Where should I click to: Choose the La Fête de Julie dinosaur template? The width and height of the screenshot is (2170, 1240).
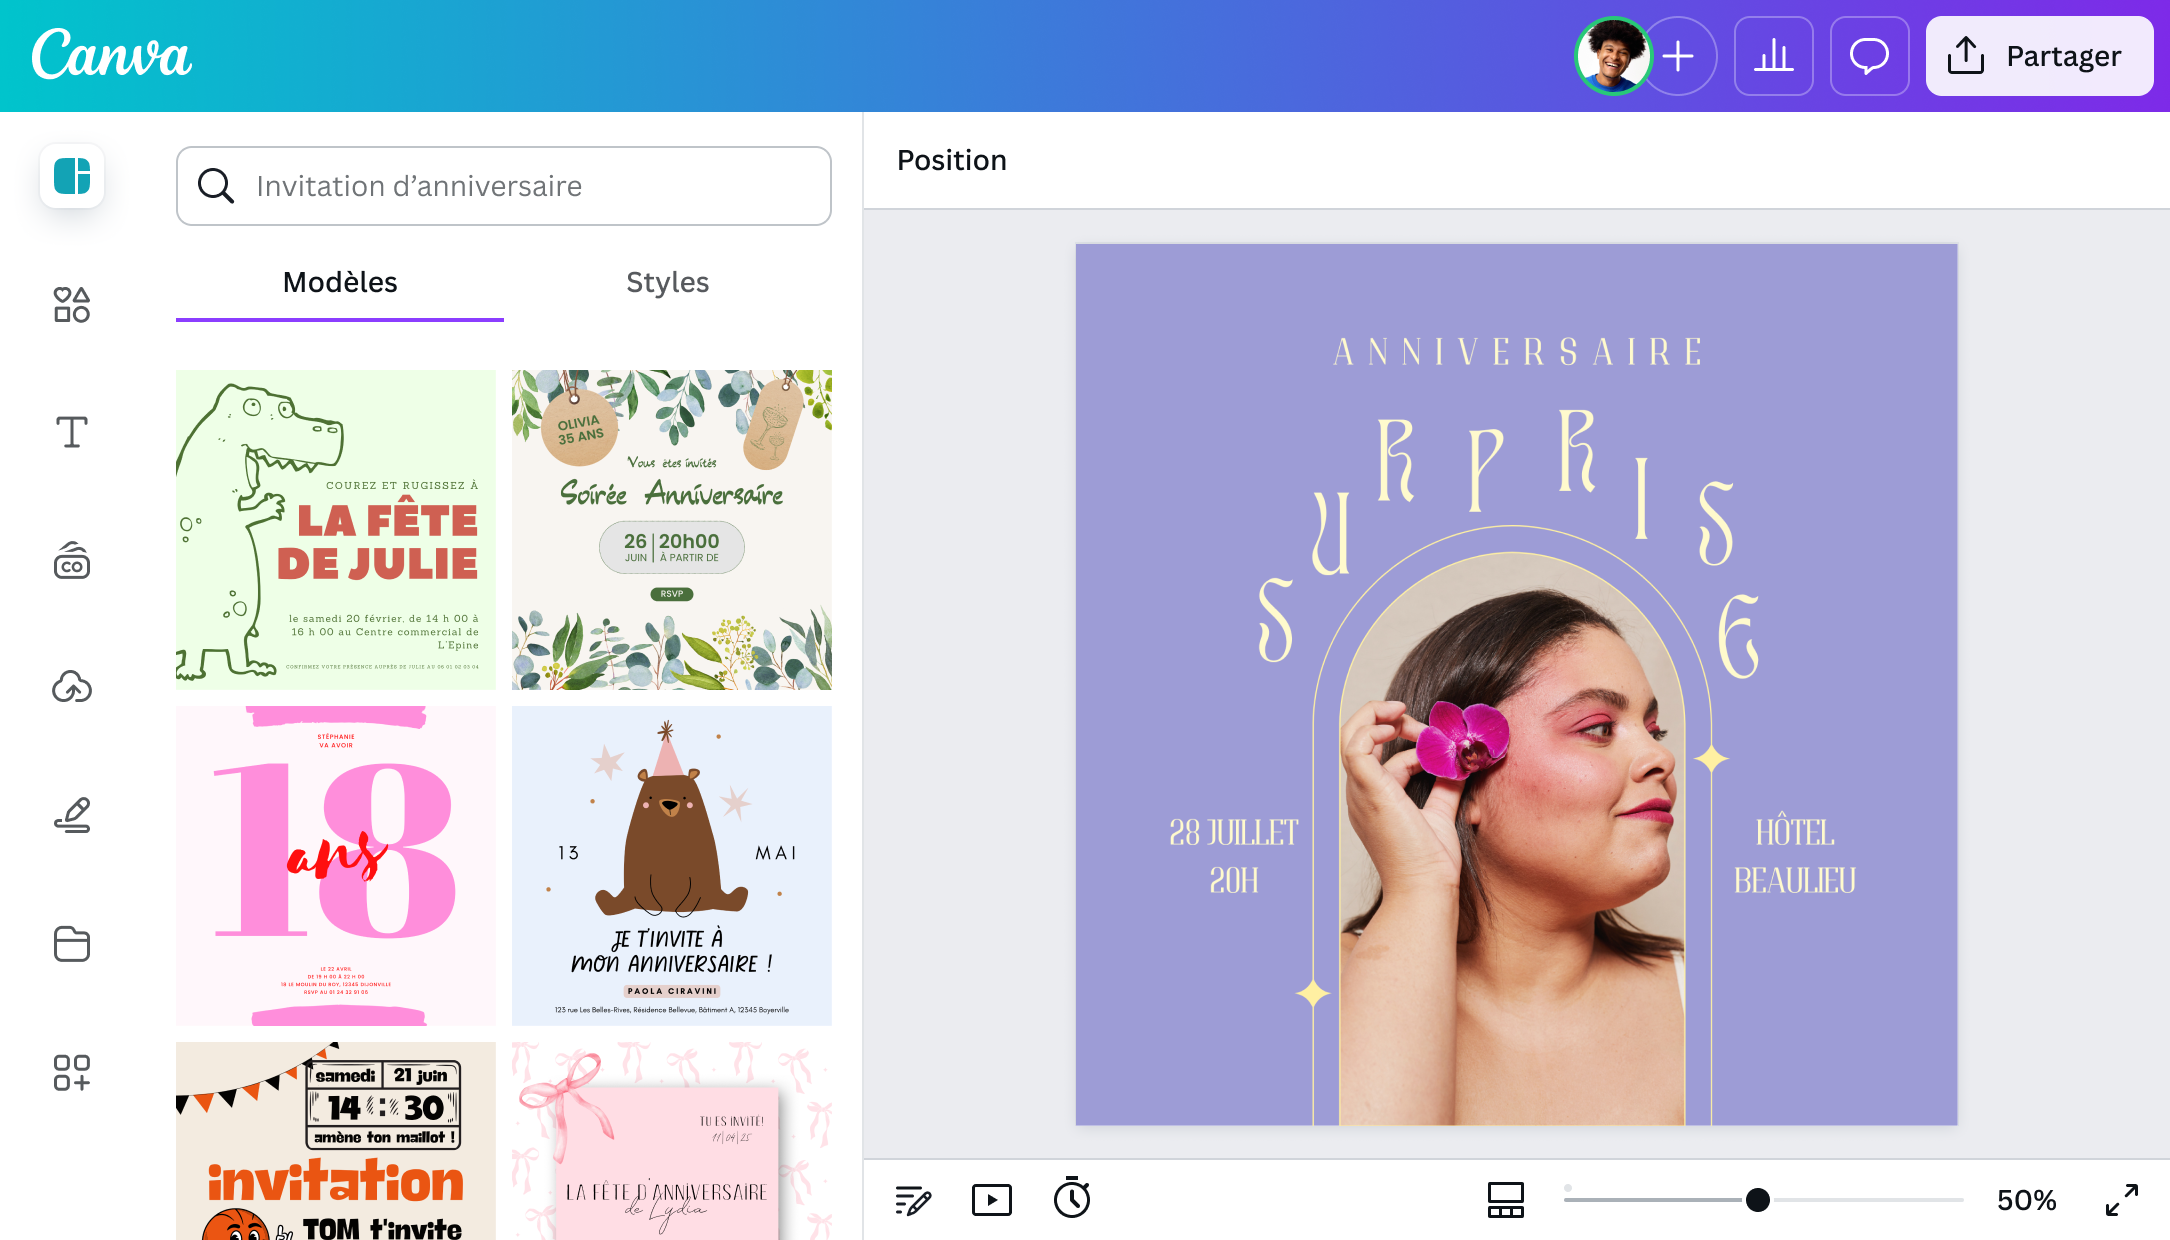(336, 530)
